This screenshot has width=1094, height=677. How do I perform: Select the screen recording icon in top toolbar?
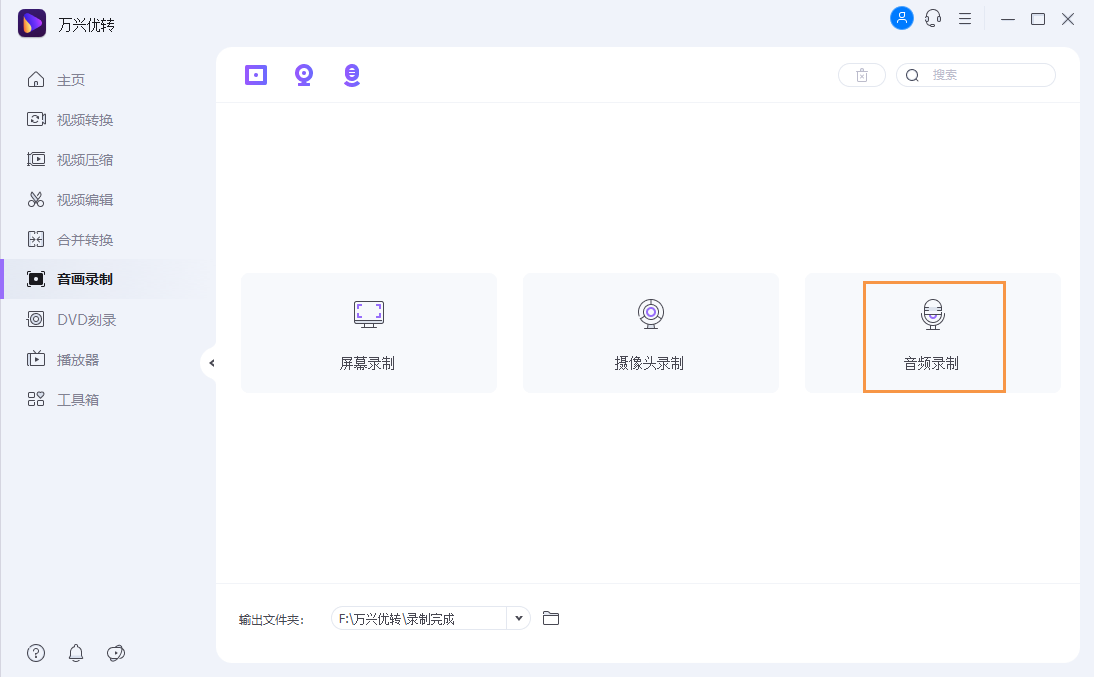[255, 75]
